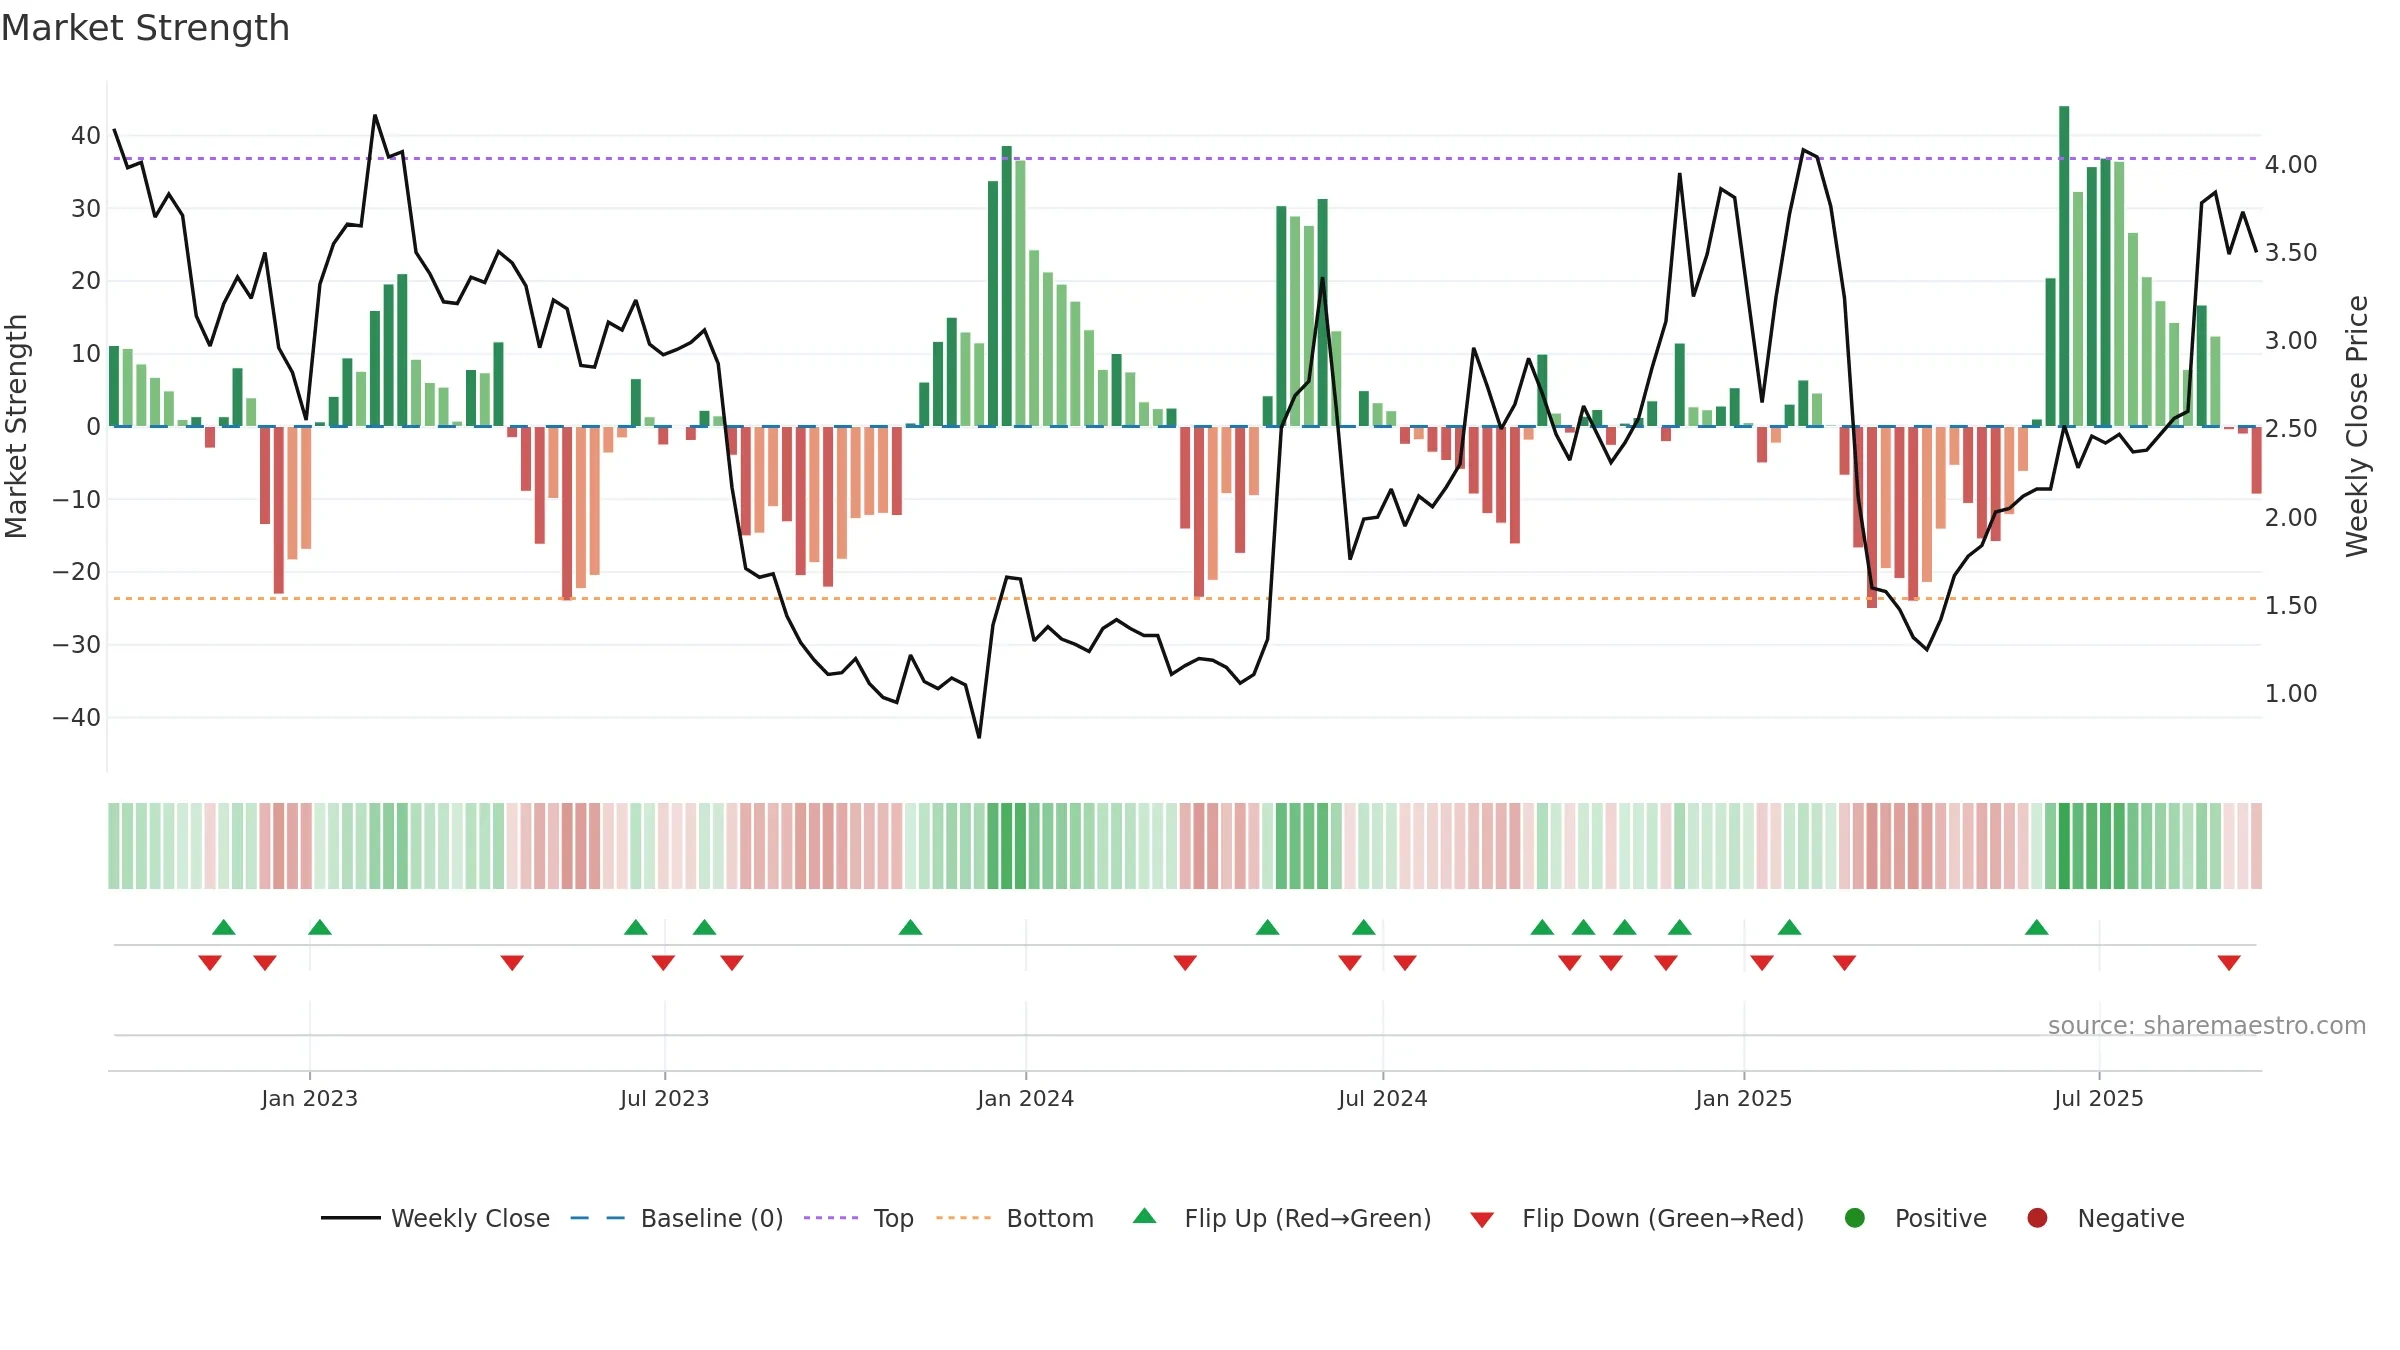The width and height of the screenshot is (2400, 1350).
Task: Click the 'Market Strength' chart title
Action: (x=146, y=28)
